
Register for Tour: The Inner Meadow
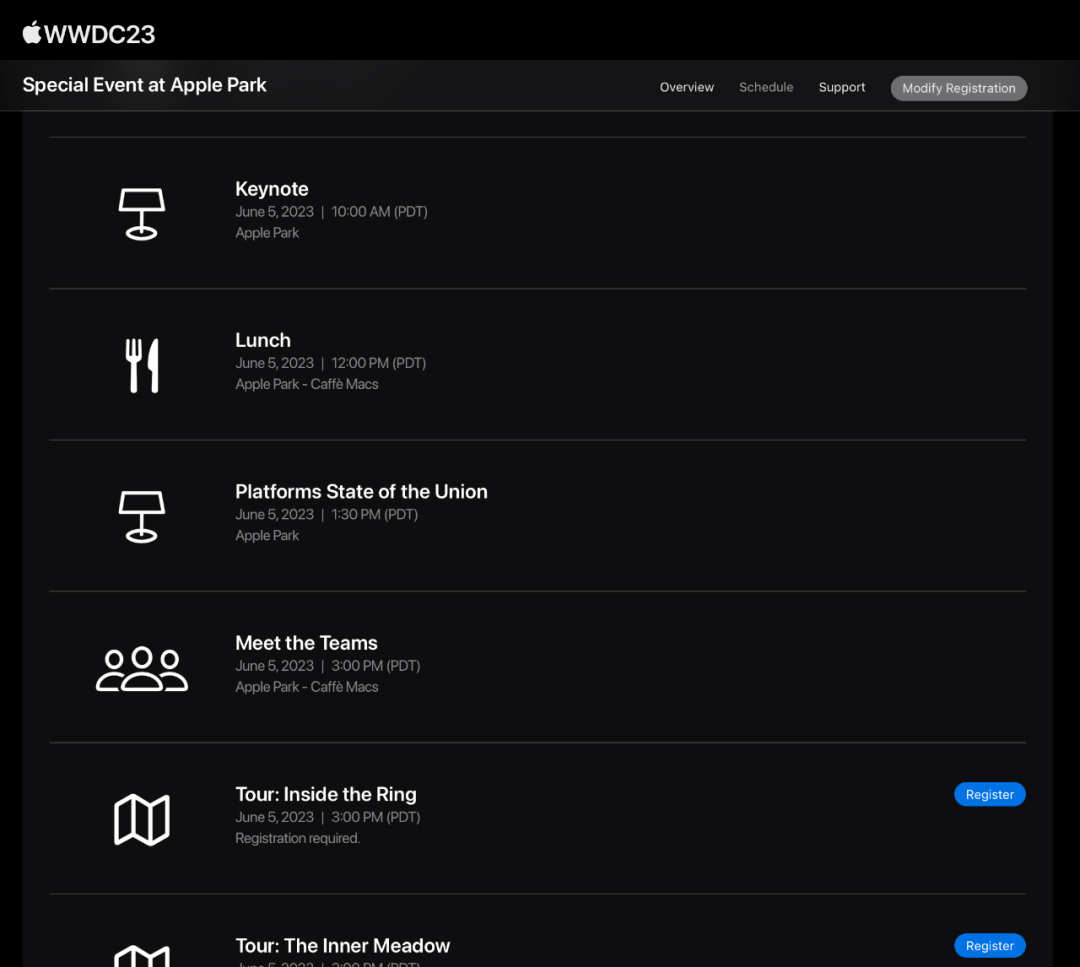[989, 945]
